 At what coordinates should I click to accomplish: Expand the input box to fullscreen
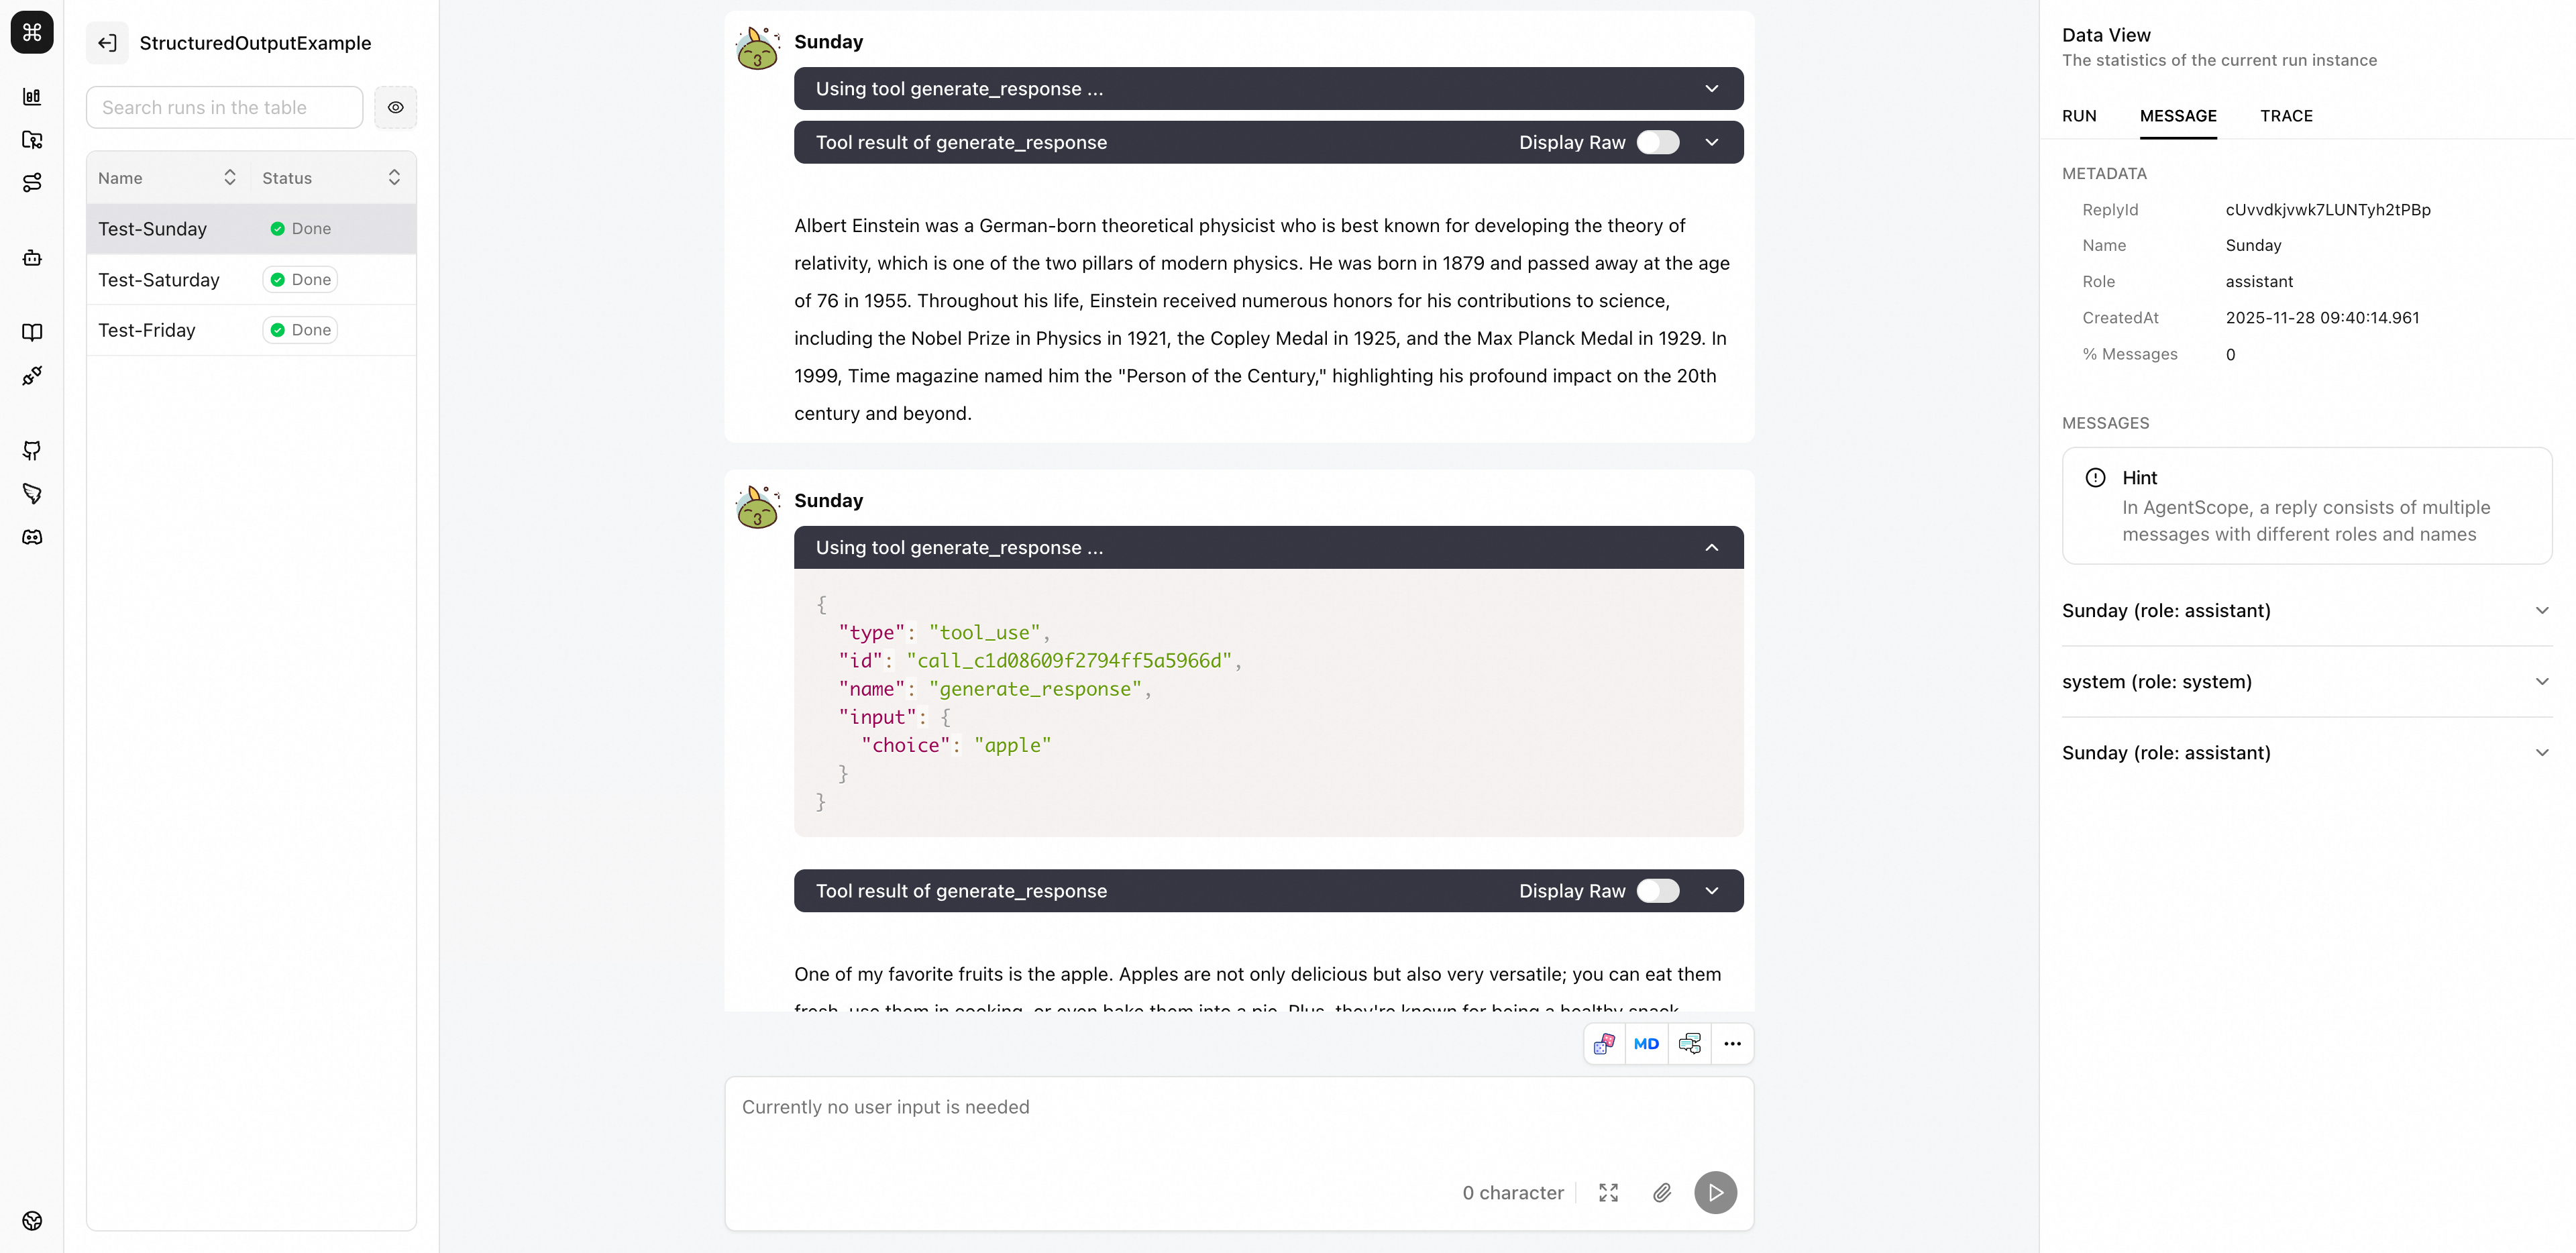pyautogui.click(x=1608, y=1193)
